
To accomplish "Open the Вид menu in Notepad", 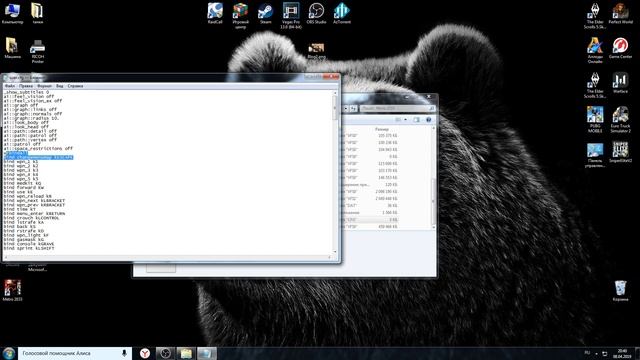I will [60, 86].
